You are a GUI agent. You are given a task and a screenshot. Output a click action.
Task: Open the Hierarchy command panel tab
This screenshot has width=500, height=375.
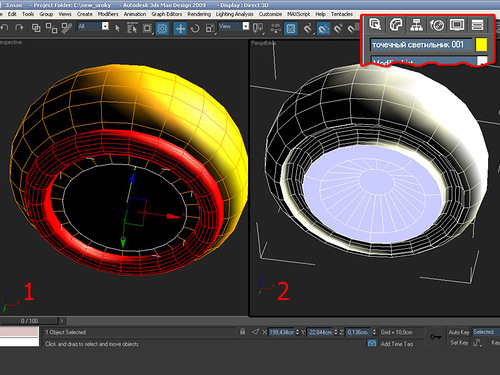pyautogui.click(x=416, y=25)
